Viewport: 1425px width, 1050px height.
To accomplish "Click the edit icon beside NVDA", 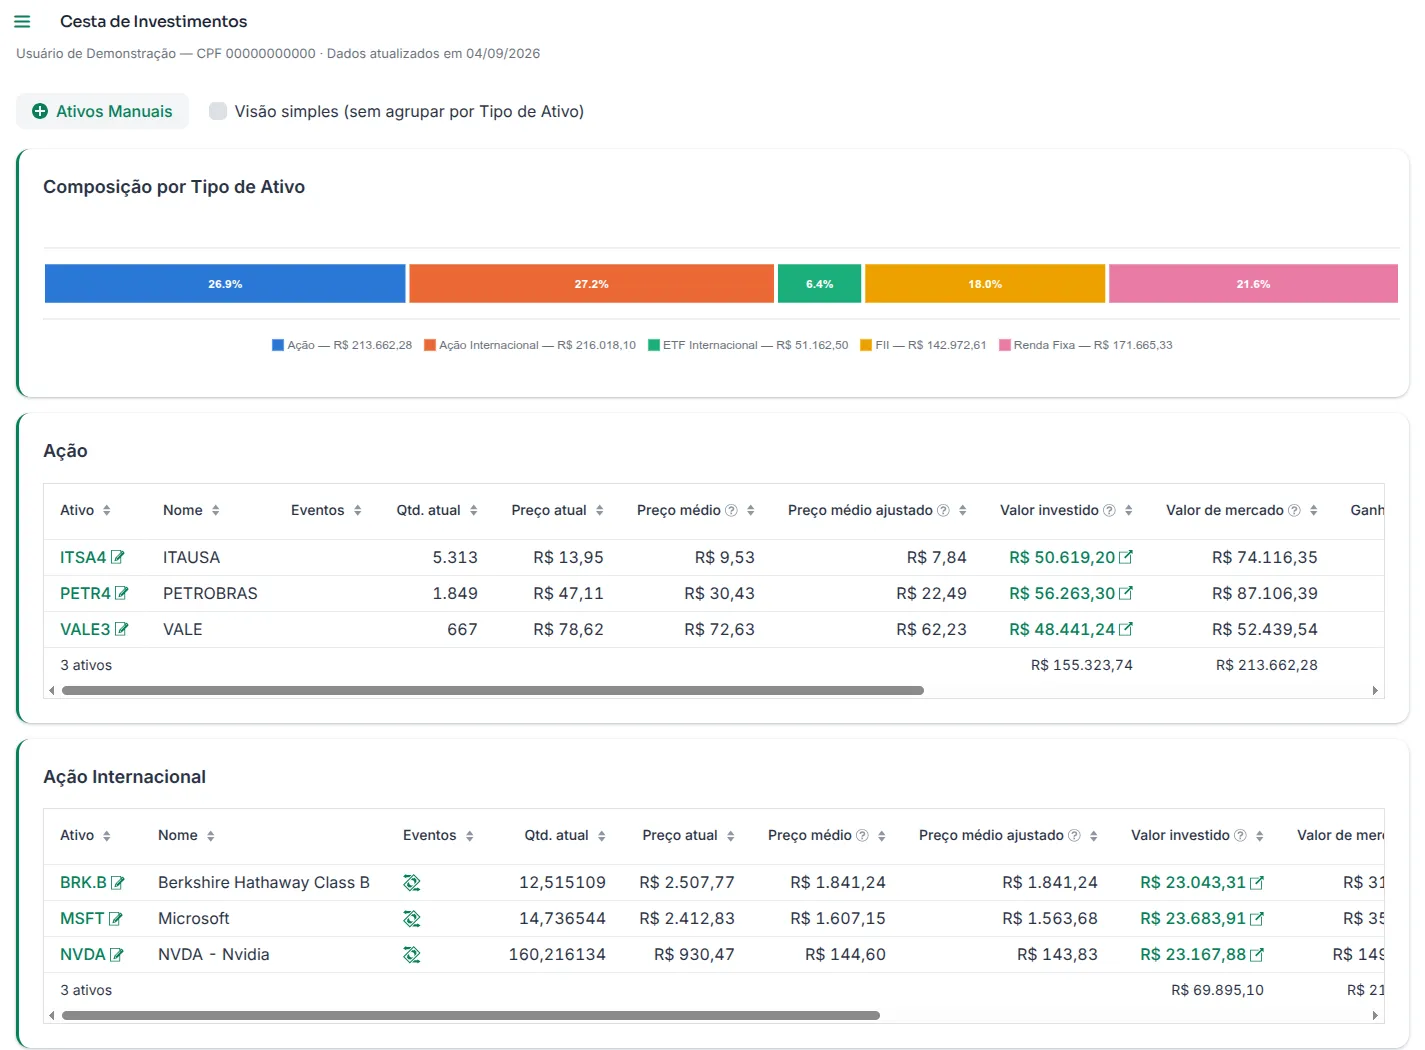I will (x=117, y=955).
